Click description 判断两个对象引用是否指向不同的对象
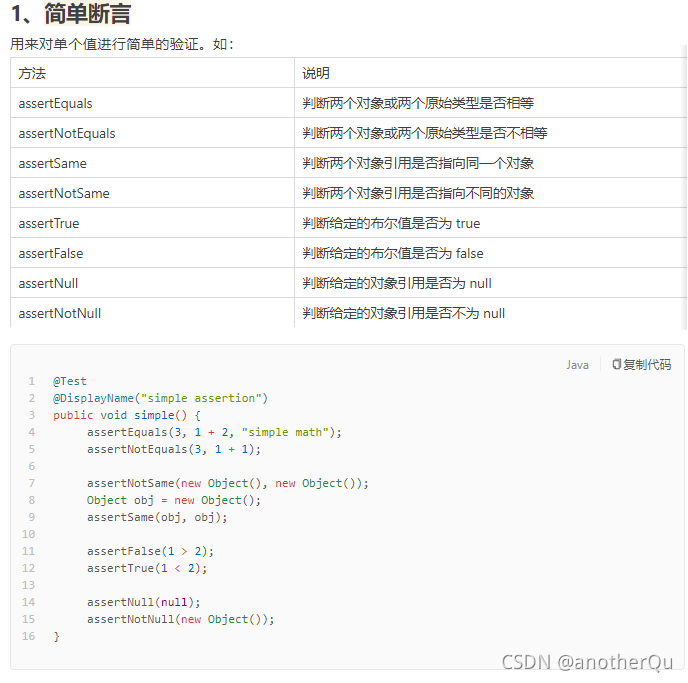The height and width of the screenshot is (683, 688). 418,193
